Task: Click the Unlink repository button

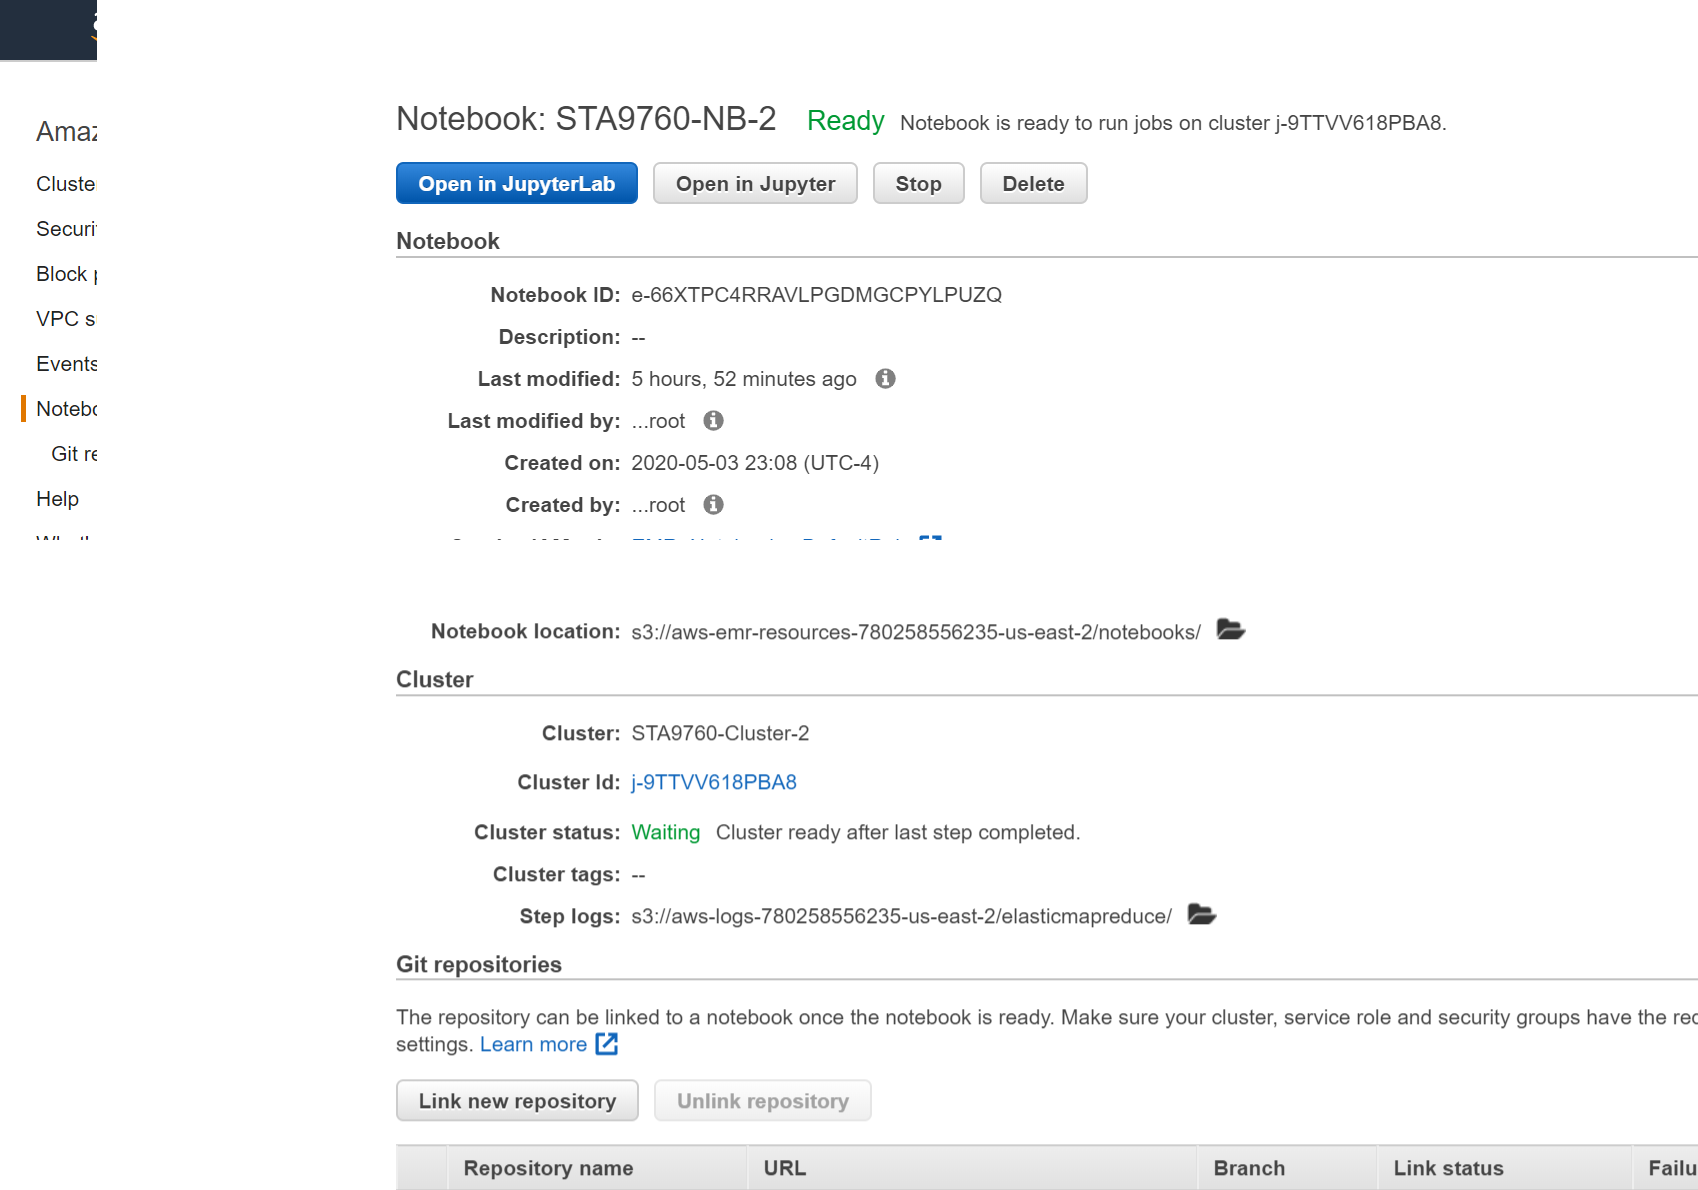Action: click(x=762, y=1100)
